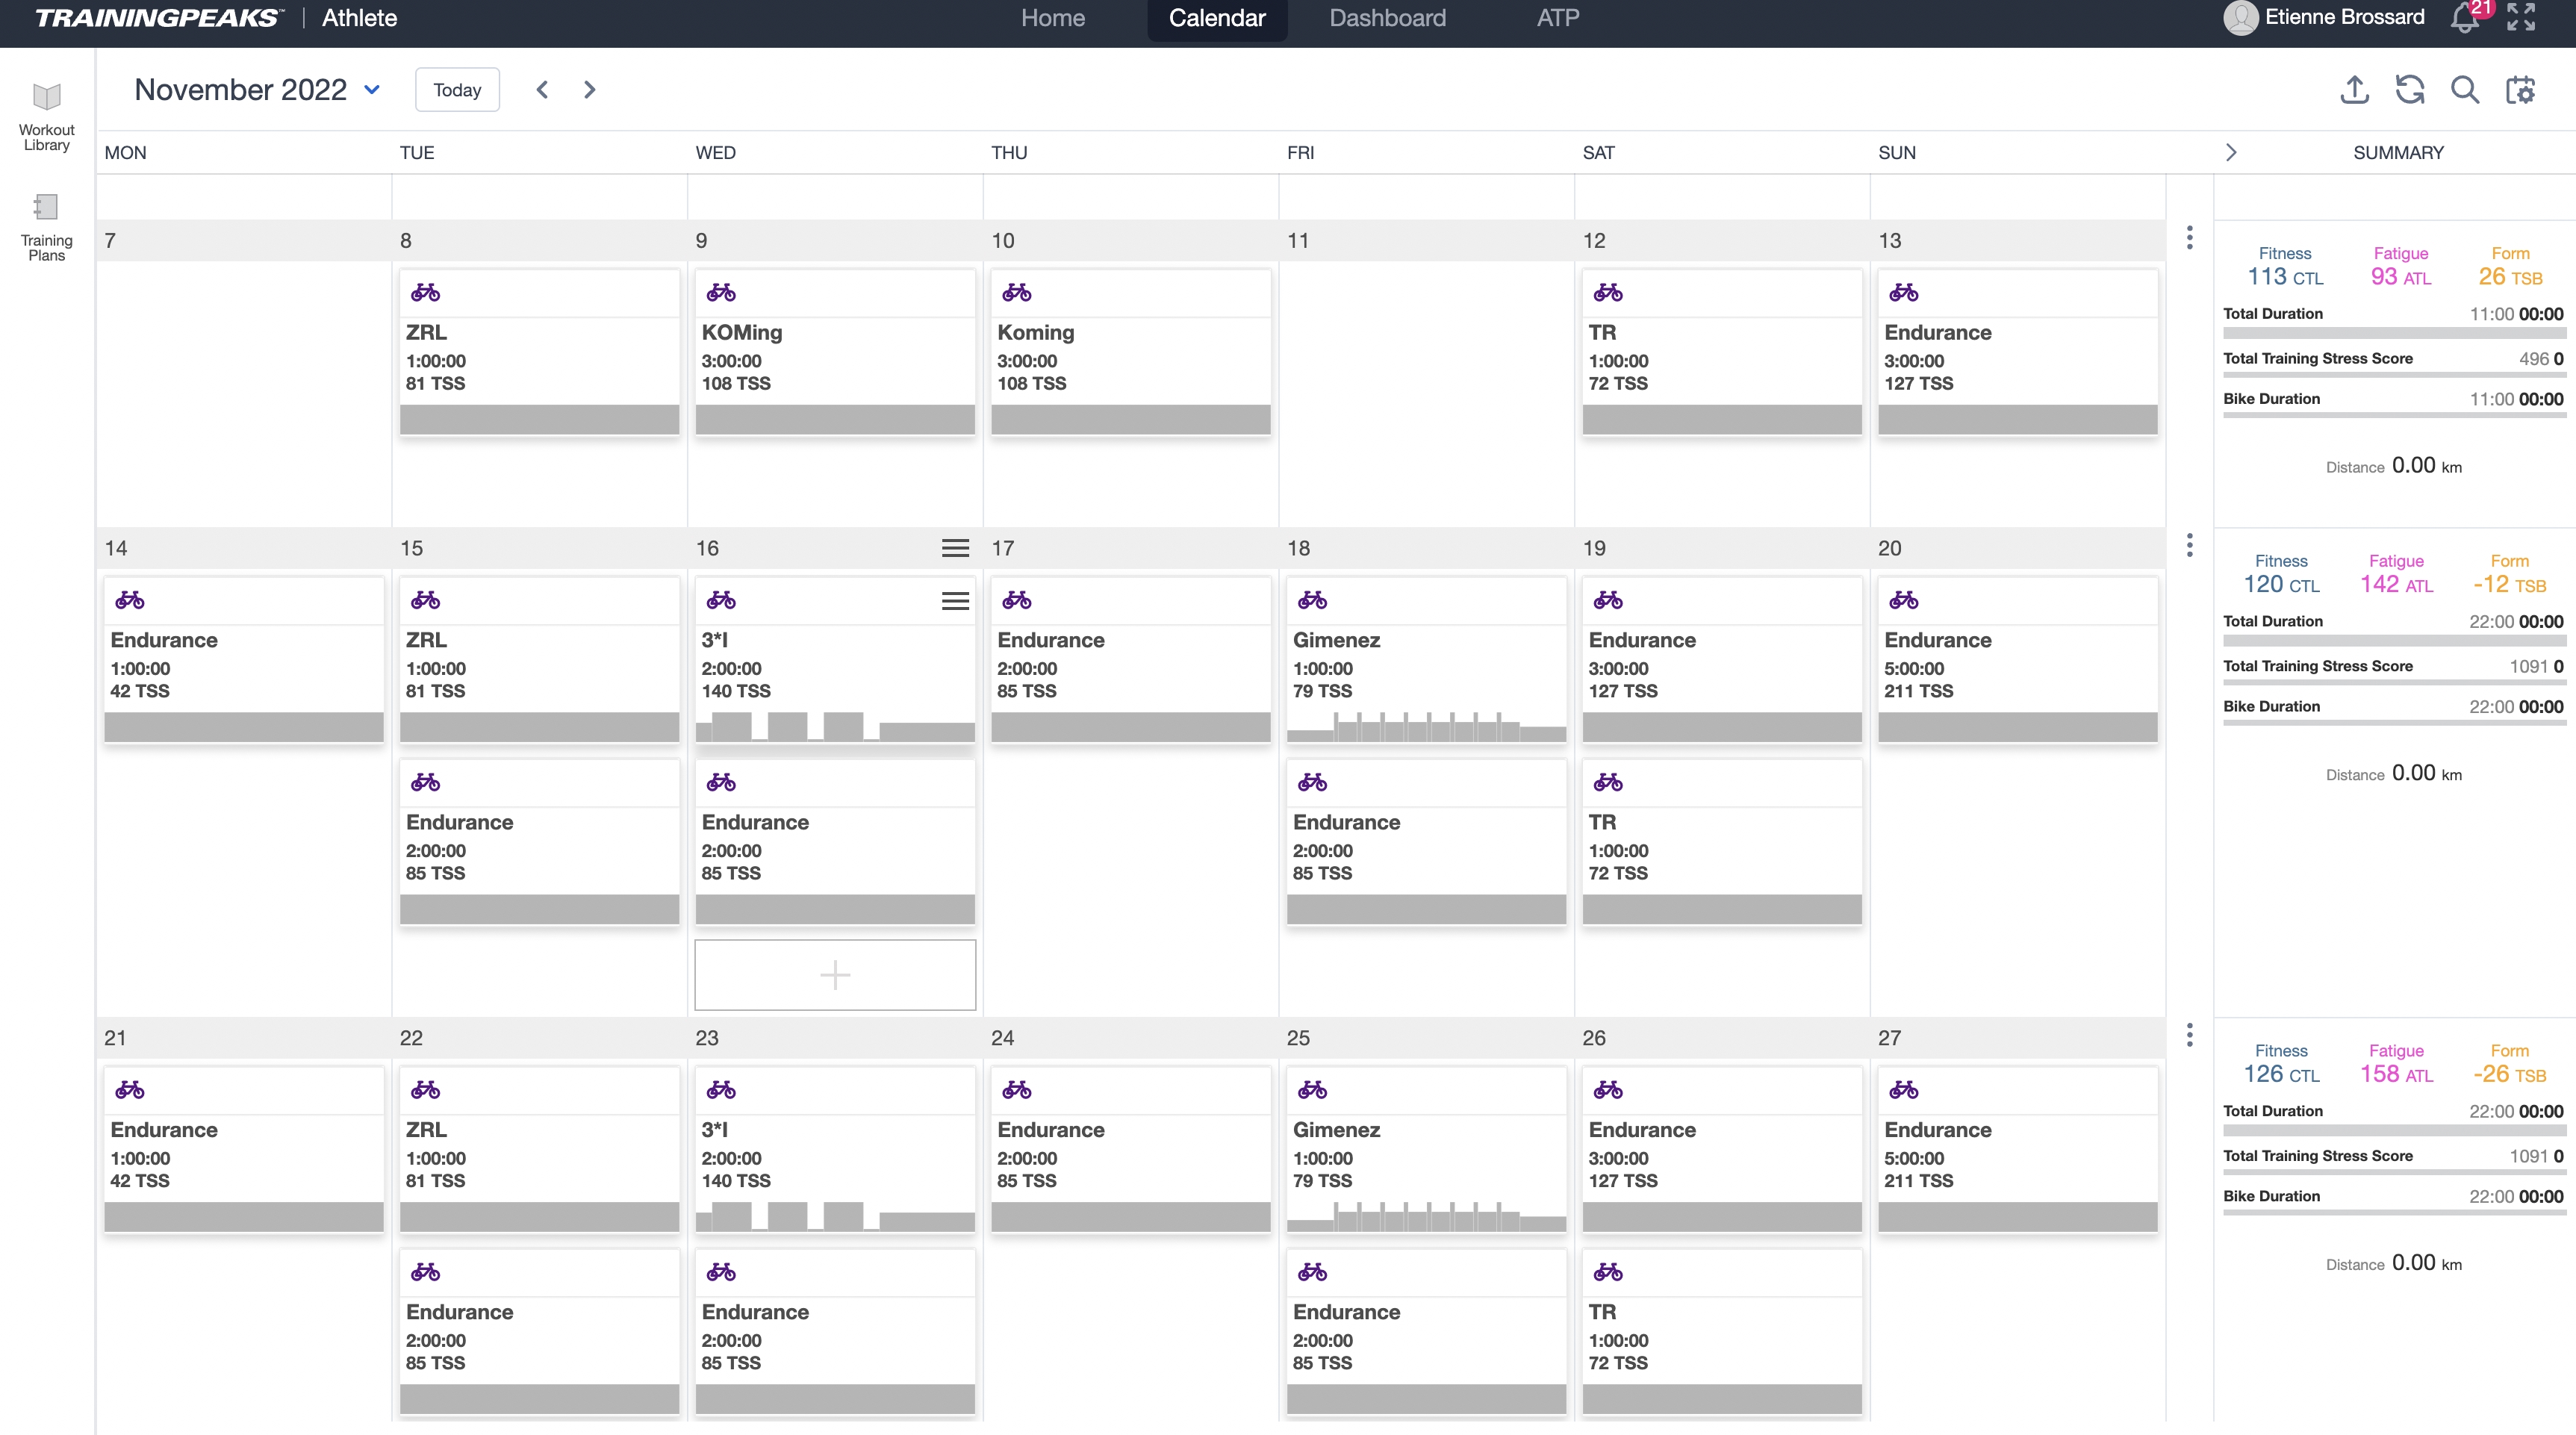Screen dimensions: 2576x1435
Task: Click the upload workout icon
Action: click(x=2355, y=90)
